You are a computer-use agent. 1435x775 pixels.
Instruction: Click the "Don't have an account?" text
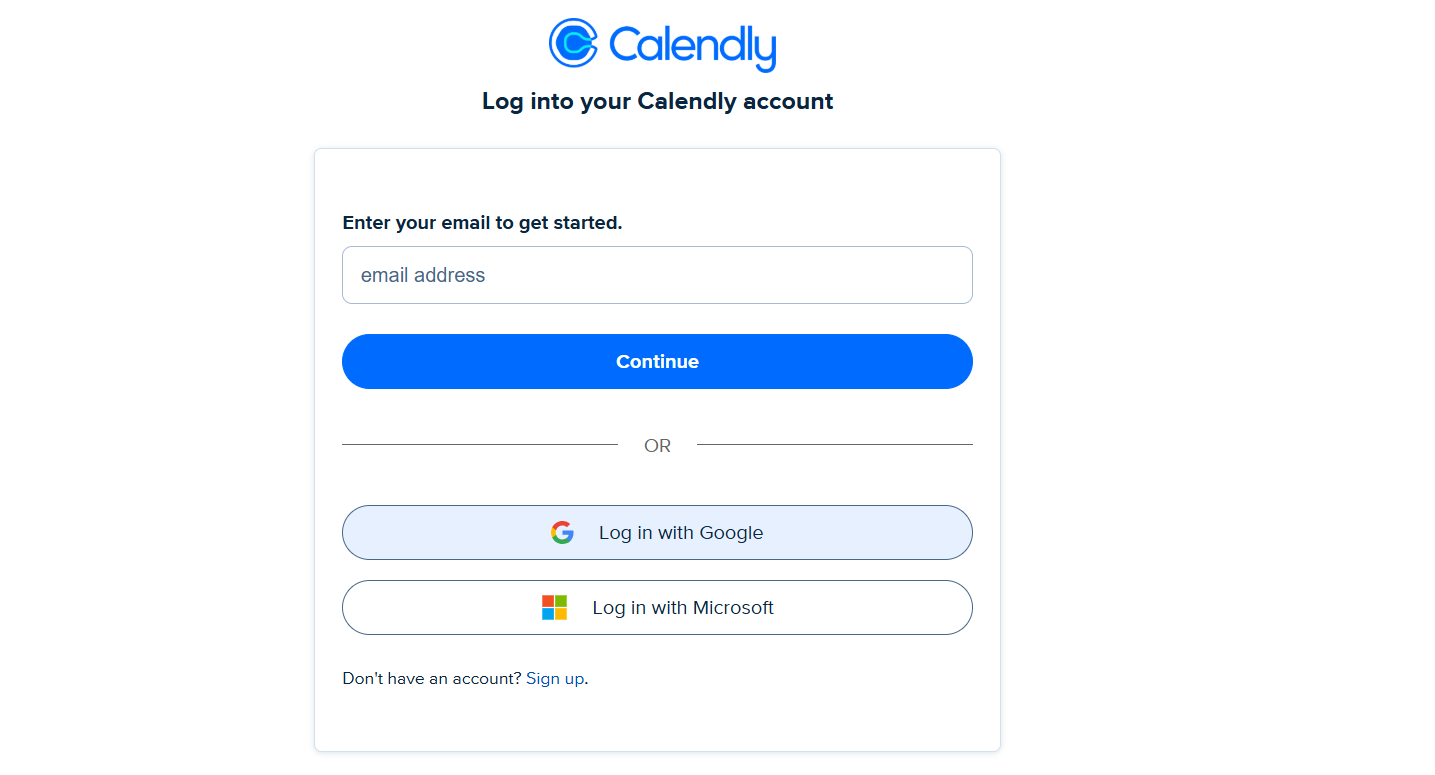432,678
